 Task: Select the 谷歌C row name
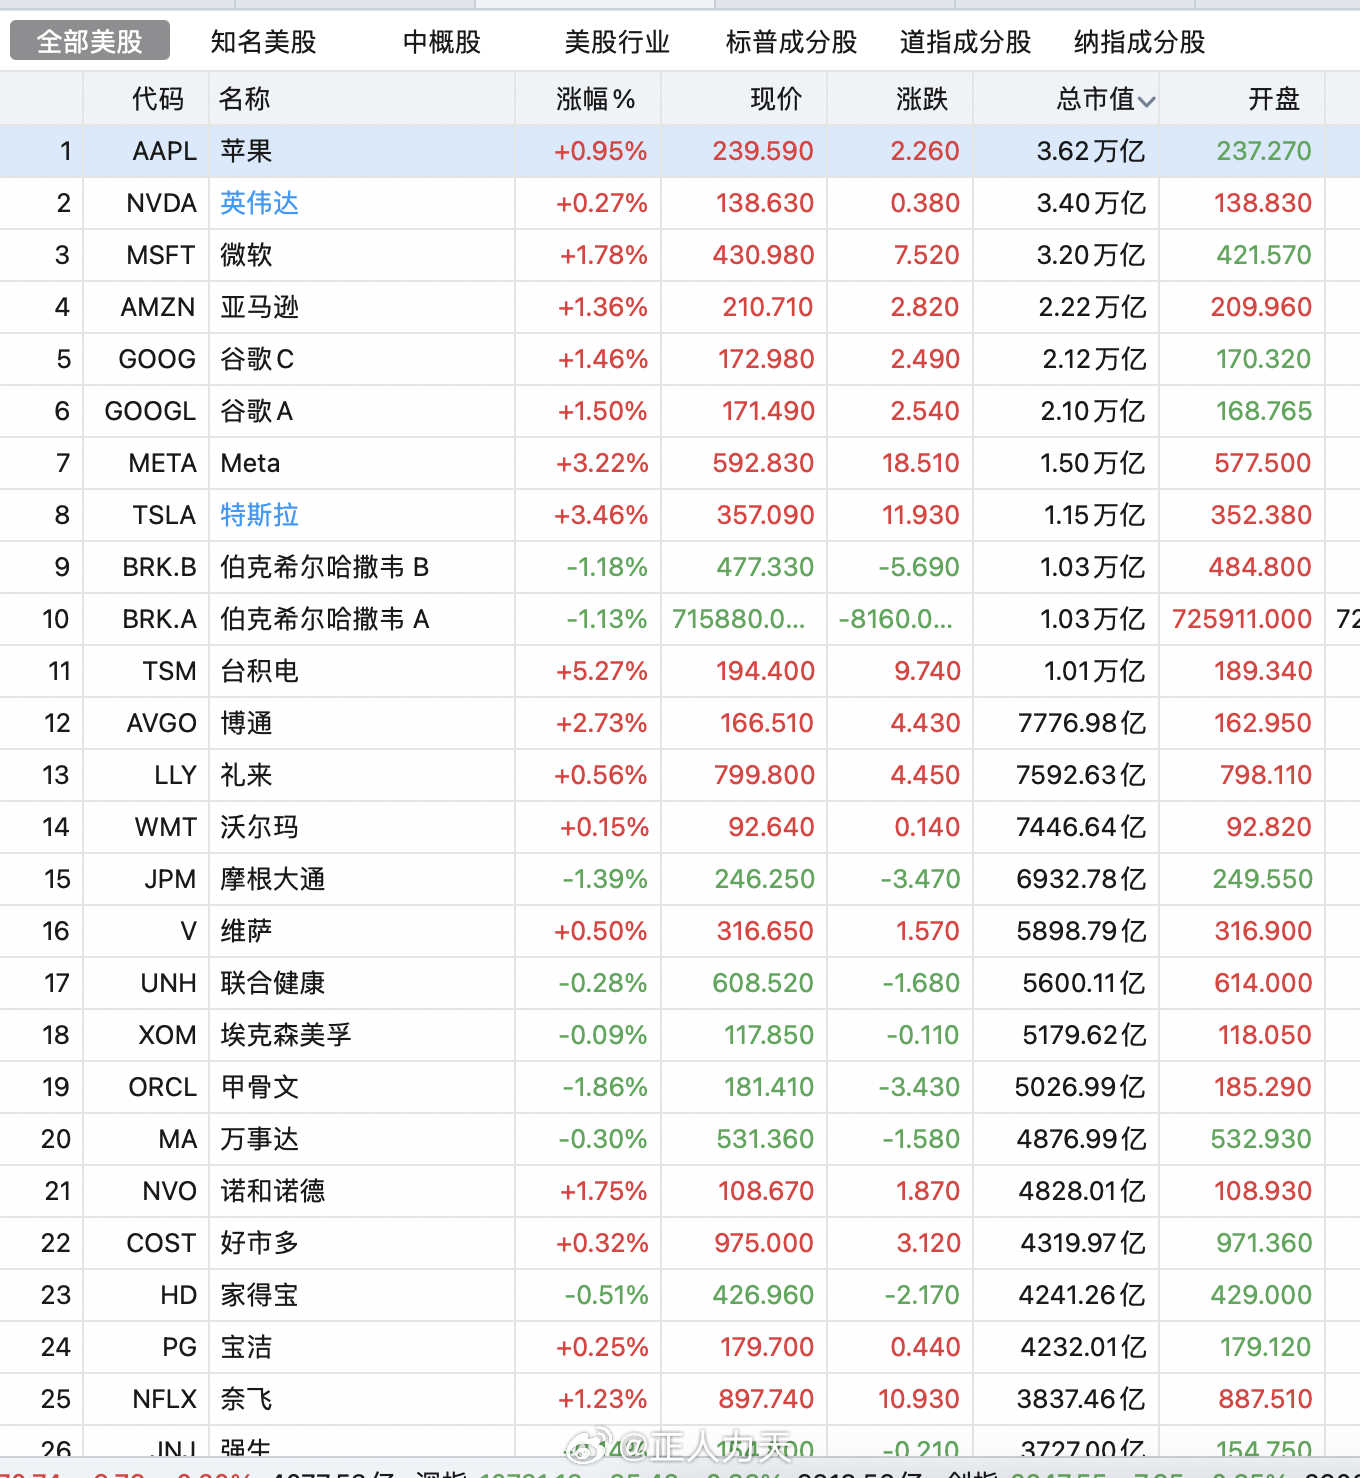[x=257, y=359]
